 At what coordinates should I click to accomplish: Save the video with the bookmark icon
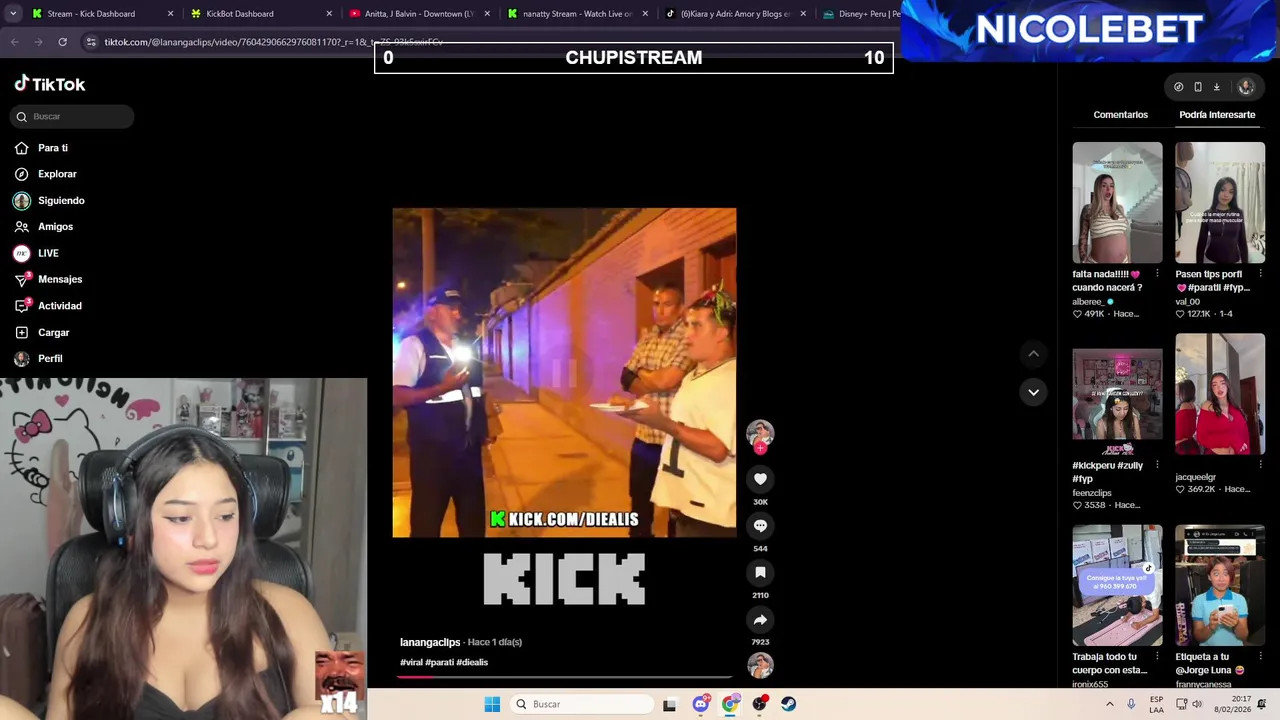[760, 572]
